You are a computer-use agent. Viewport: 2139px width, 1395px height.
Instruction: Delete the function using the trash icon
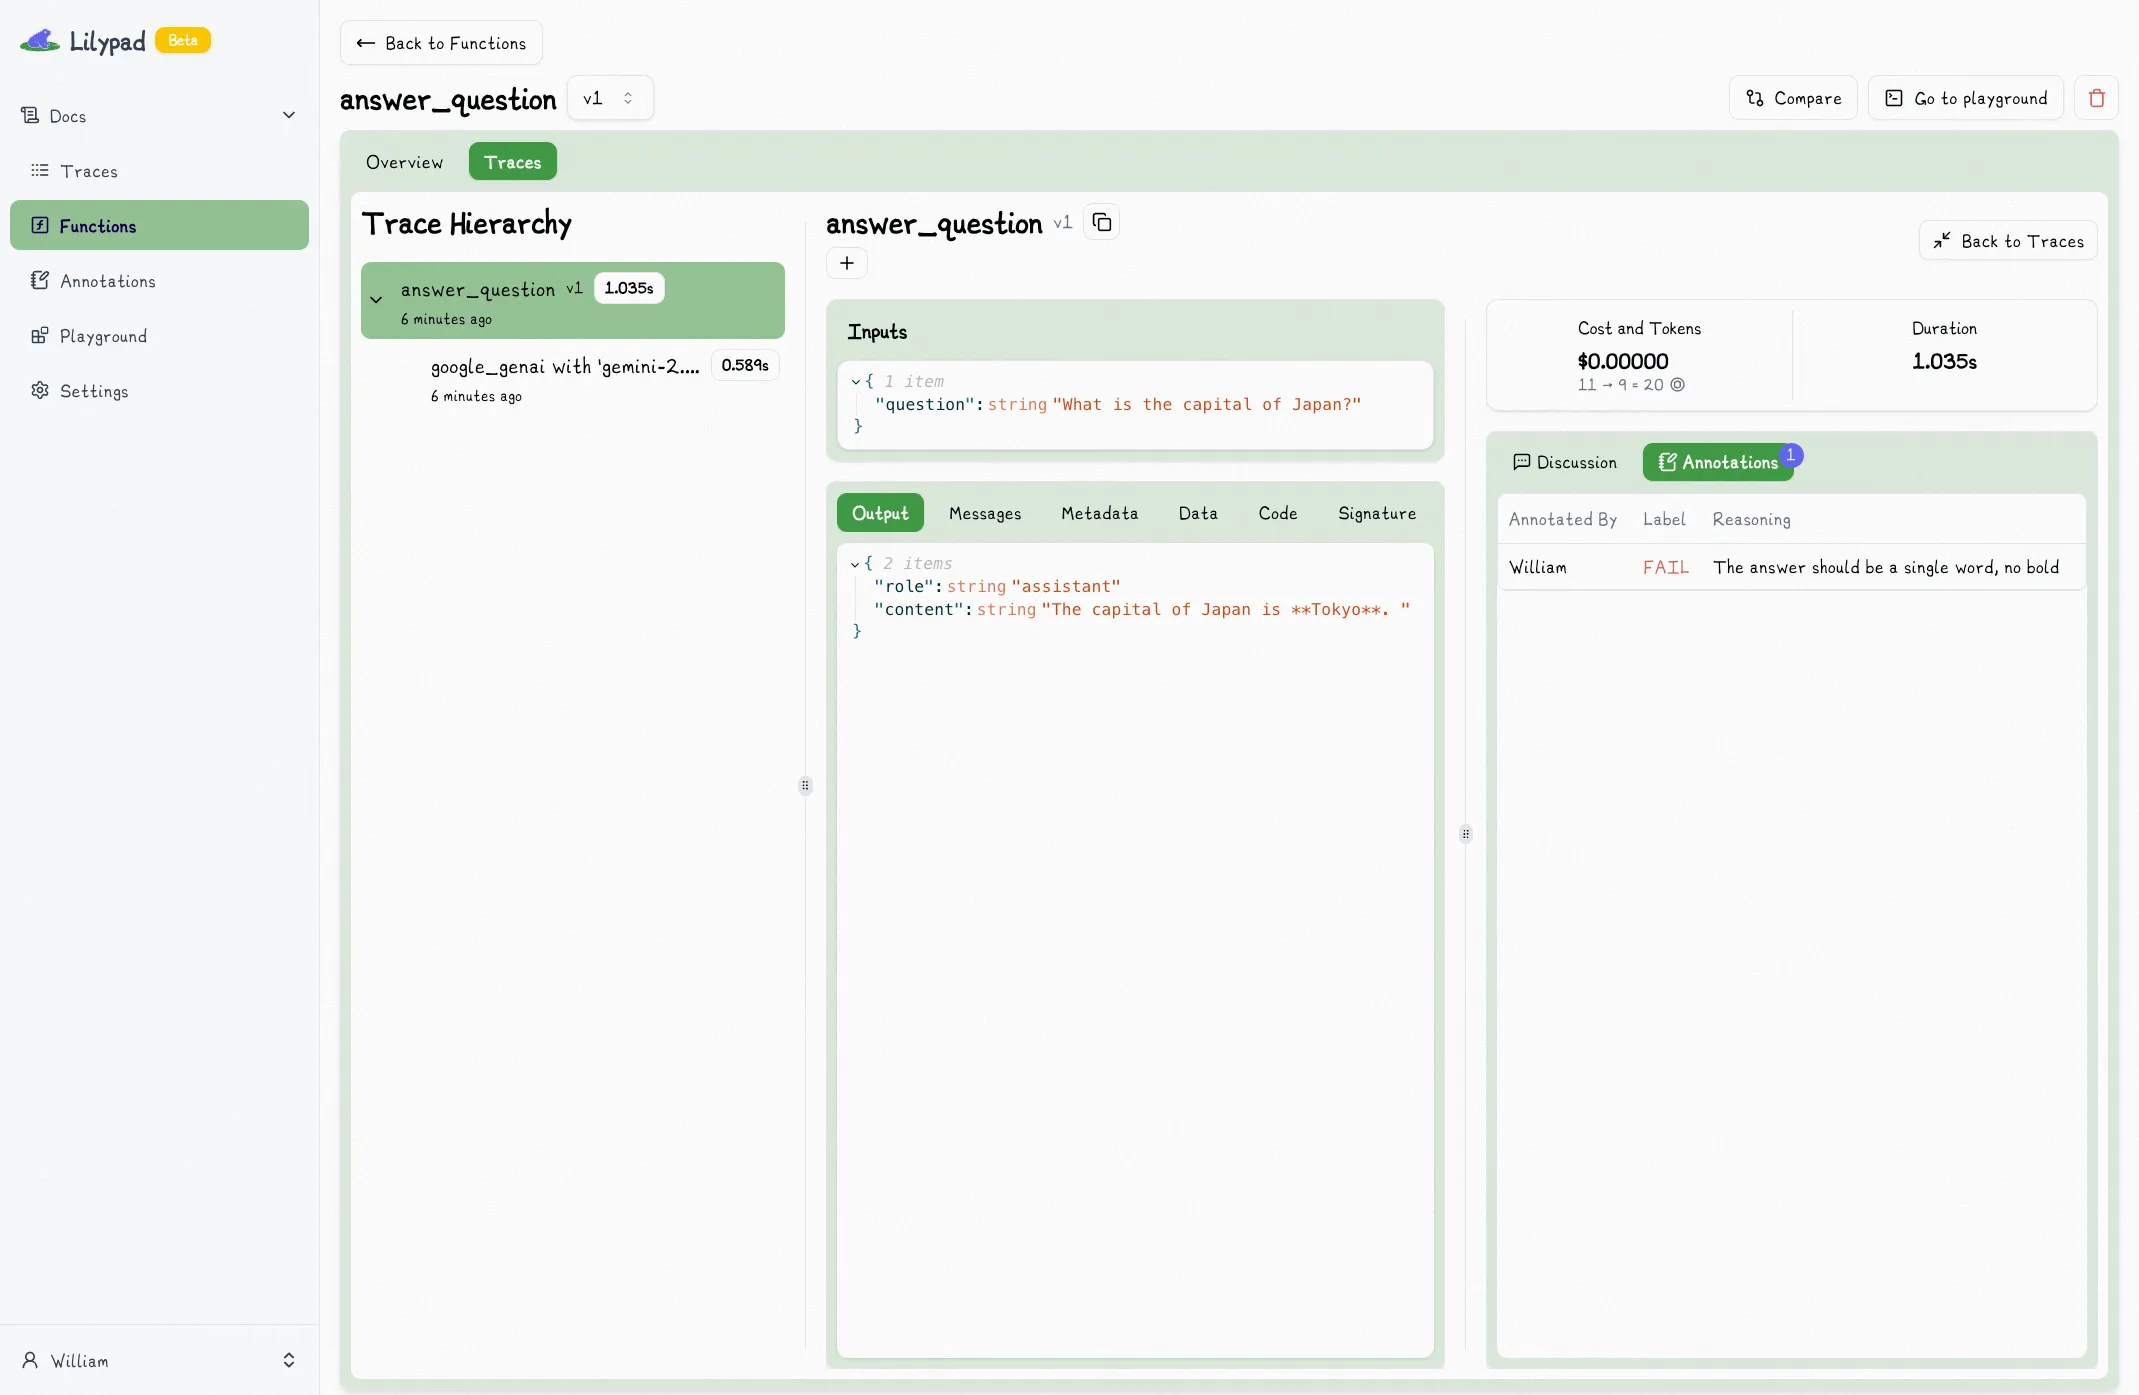pyautogui.click(x=2097, y=97)
